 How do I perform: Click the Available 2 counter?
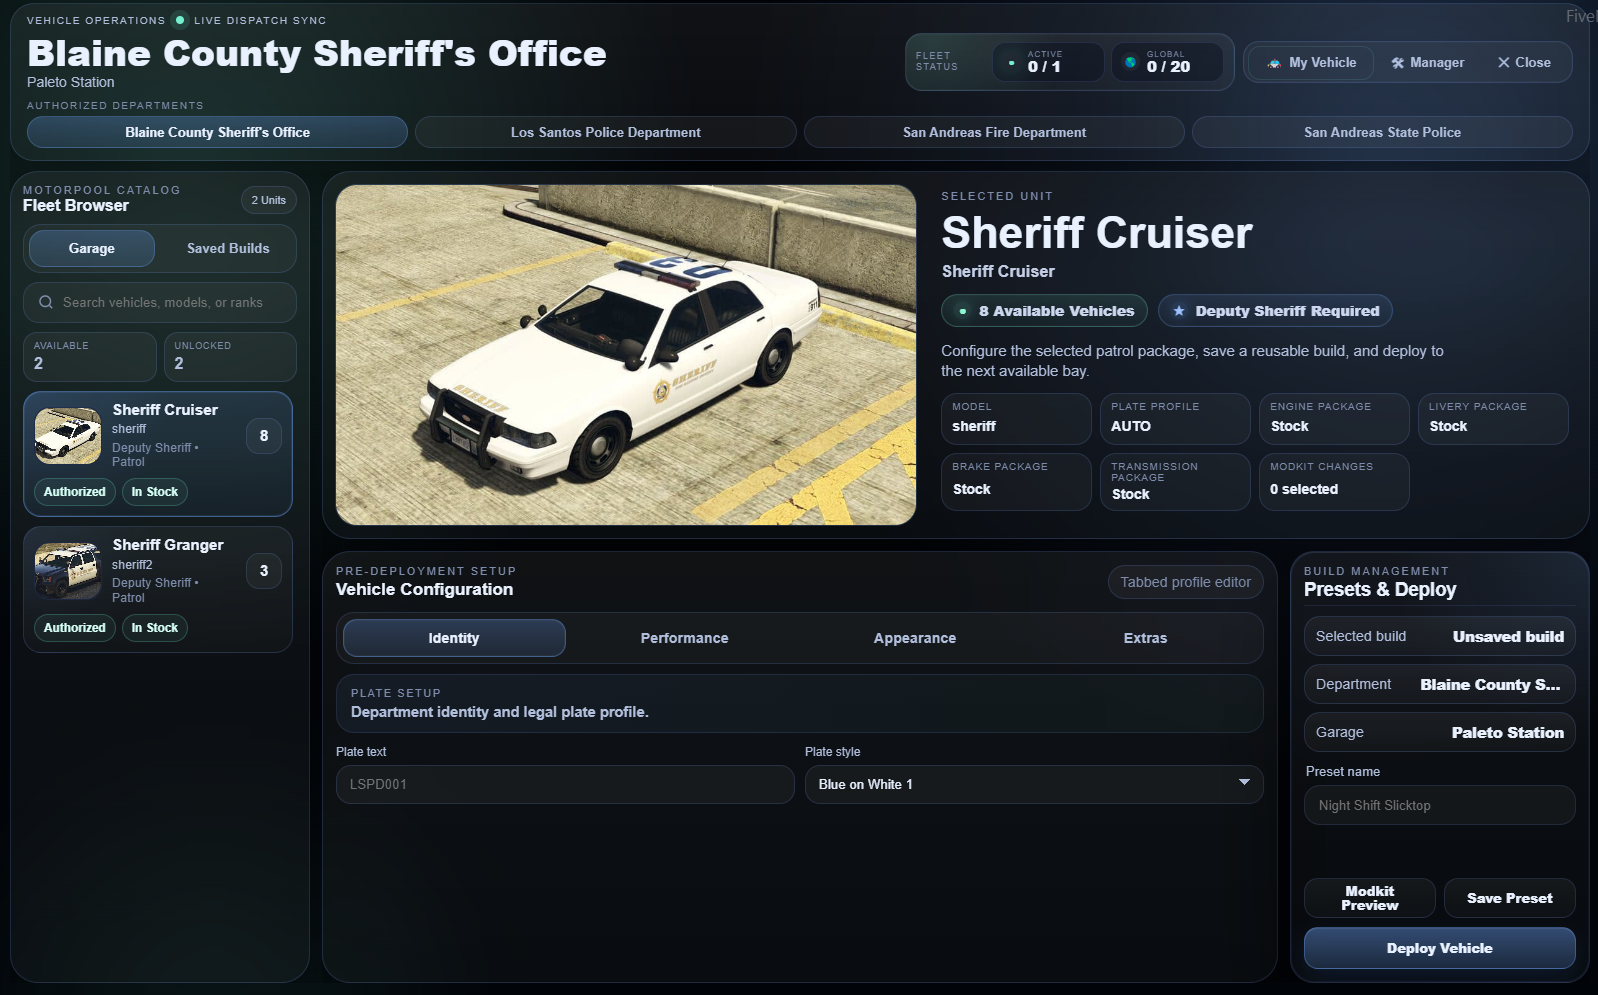pos(90,356)
